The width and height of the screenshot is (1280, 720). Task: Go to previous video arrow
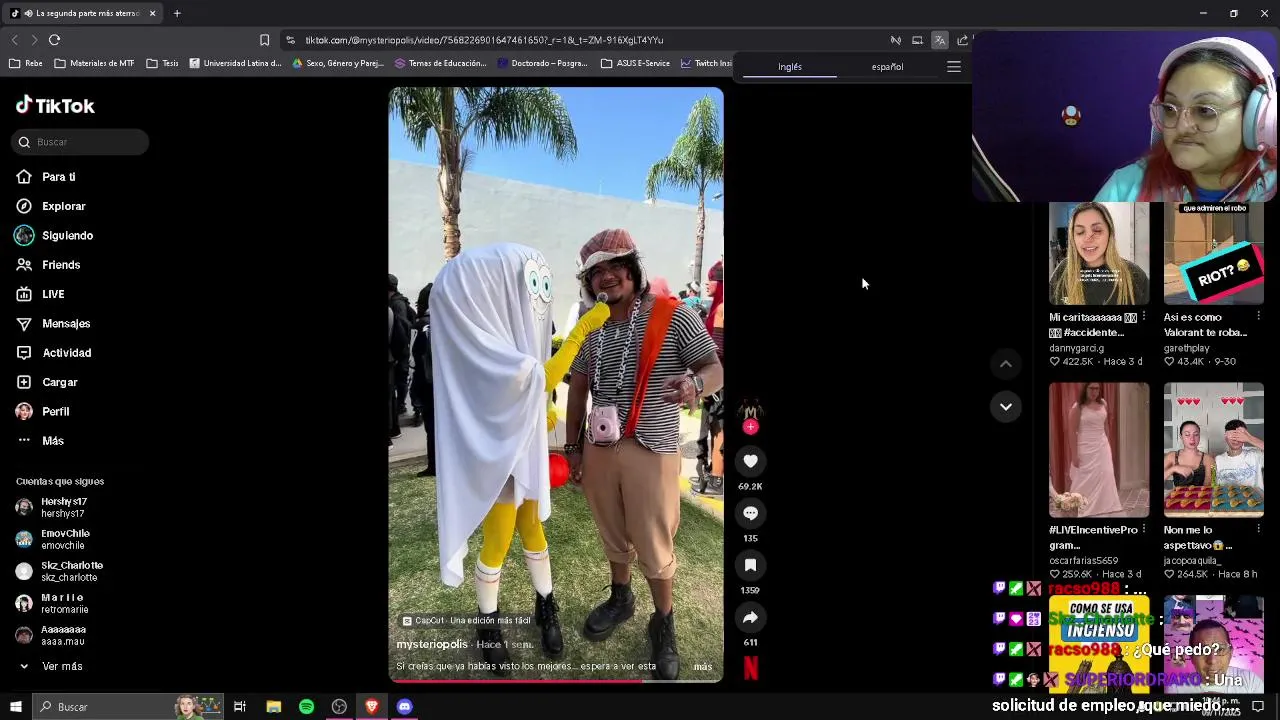(x=1005, y=364)
